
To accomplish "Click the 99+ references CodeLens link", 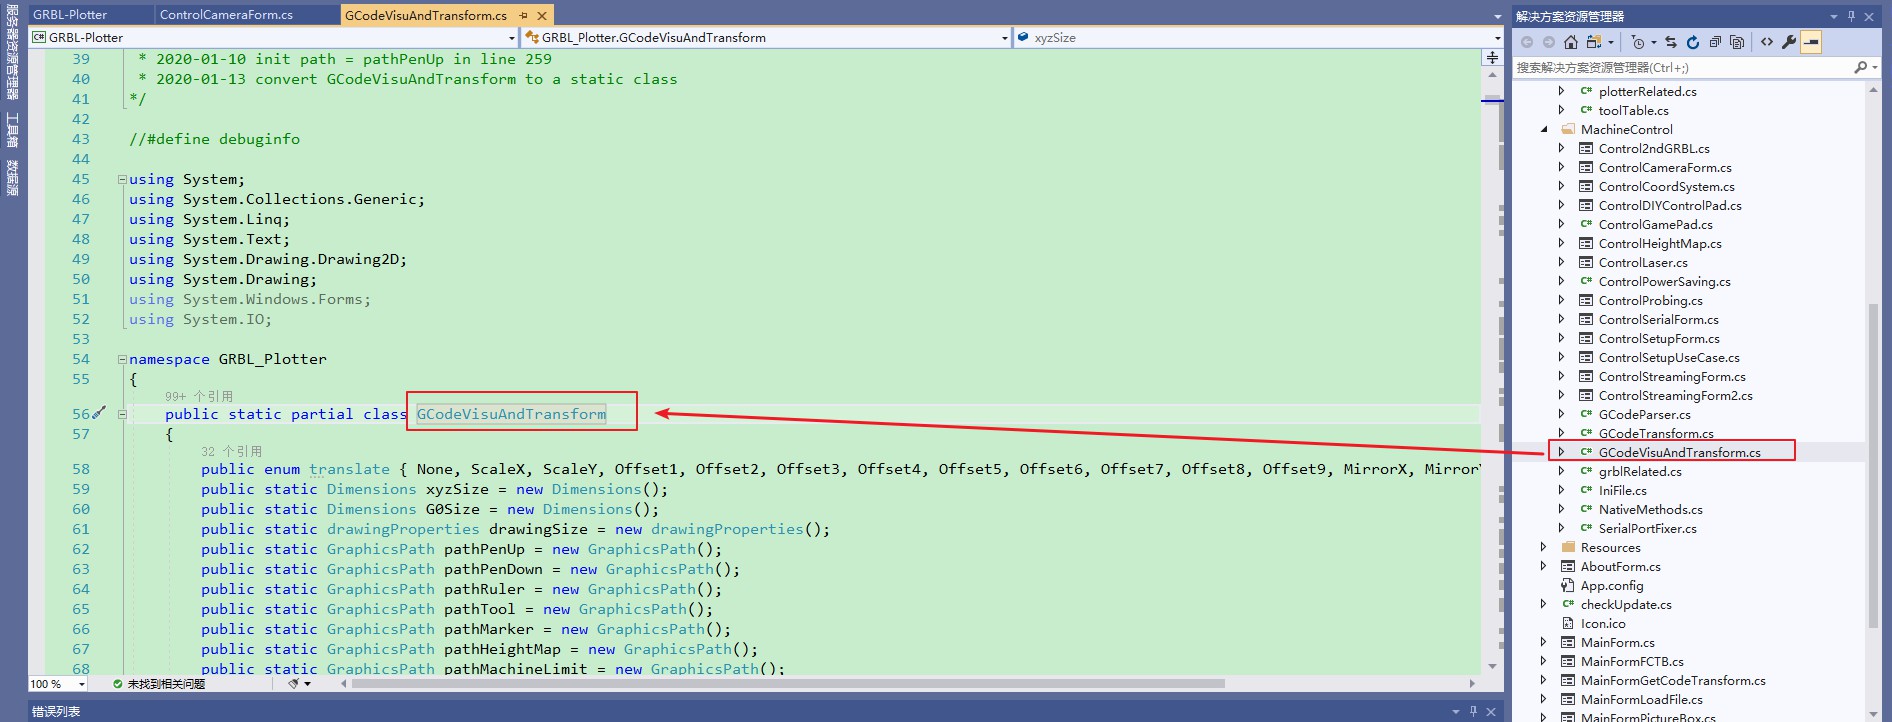I will point(198,396).
